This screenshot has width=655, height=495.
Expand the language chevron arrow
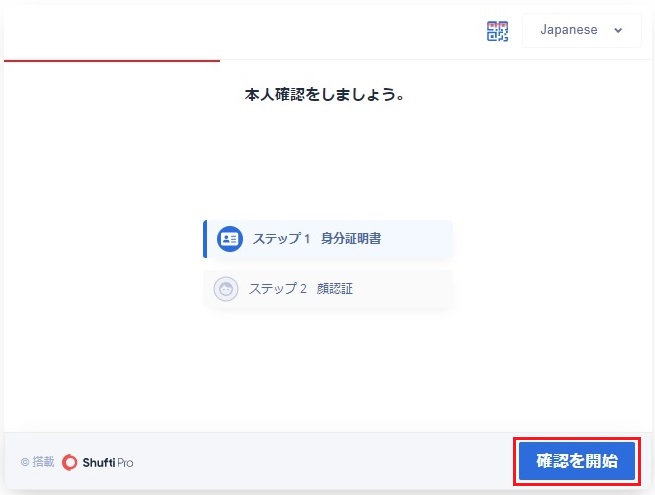618,30
